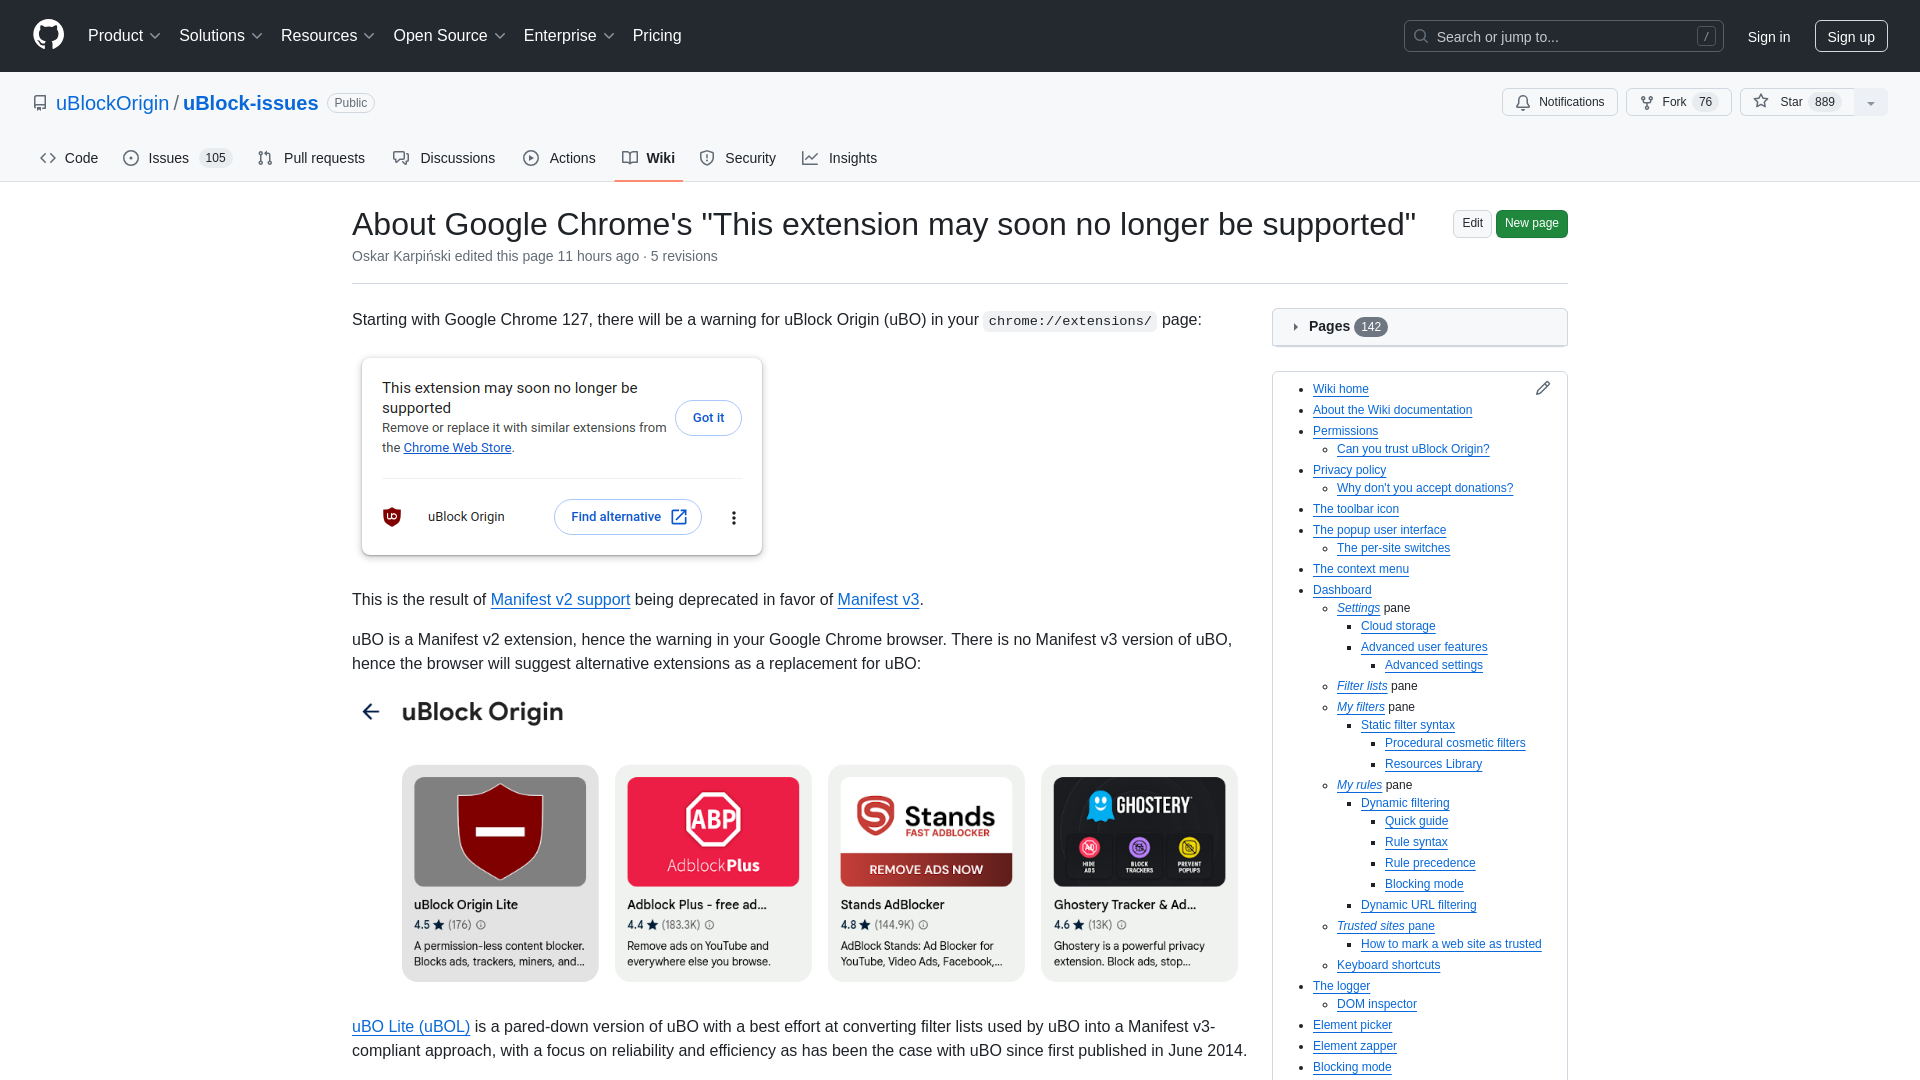Click the Pricing link
1920x1080 pixels.
tap(657, 35)
